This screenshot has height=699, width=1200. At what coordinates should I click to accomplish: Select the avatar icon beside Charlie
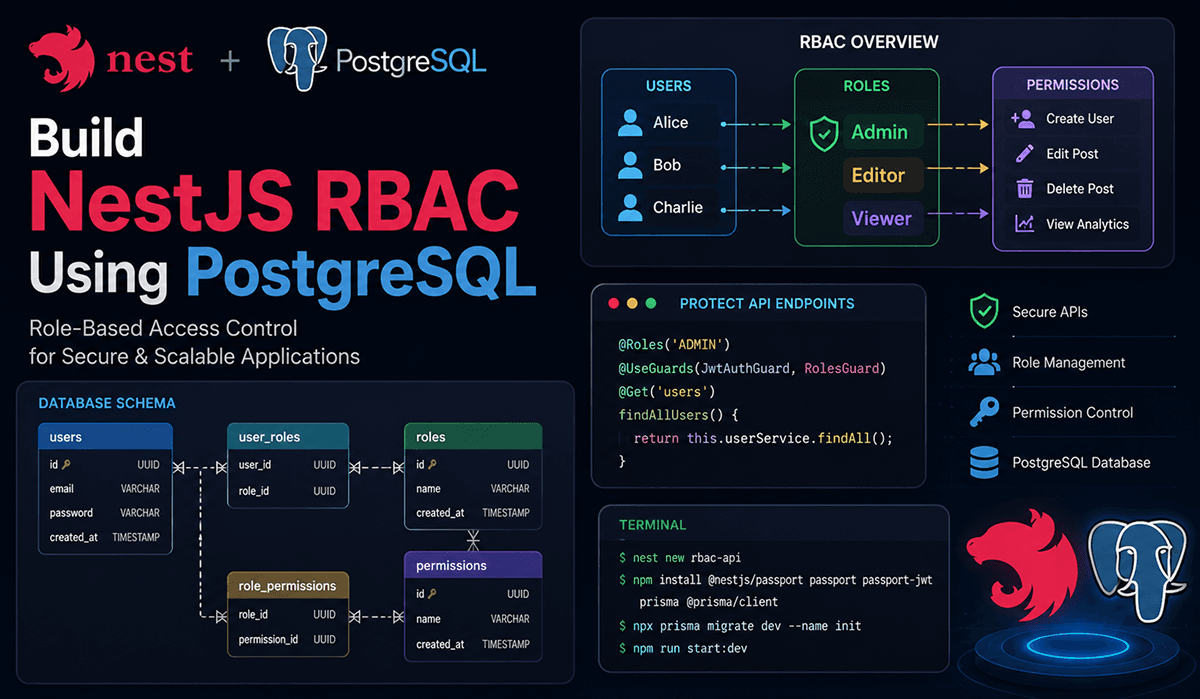click(630, 208)
